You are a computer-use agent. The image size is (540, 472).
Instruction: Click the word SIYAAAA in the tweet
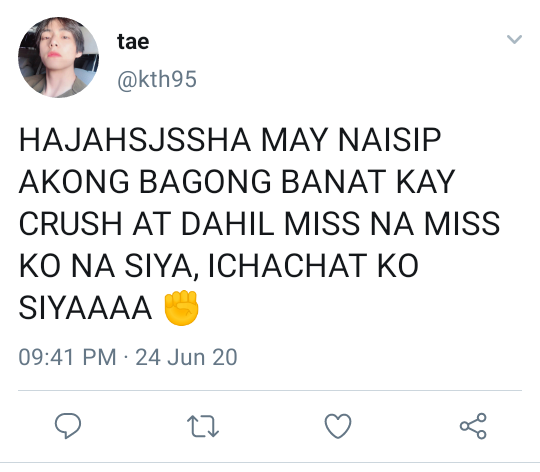click(x=85, y=308)
